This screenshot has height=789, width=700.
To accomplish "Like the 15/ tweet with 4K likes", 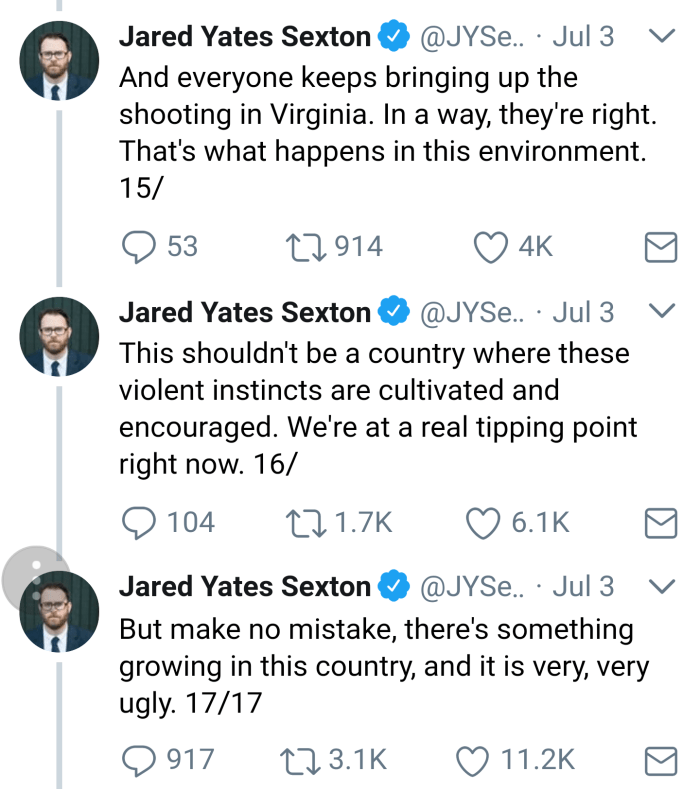I will pyautogui.click(x=490, y=246).
